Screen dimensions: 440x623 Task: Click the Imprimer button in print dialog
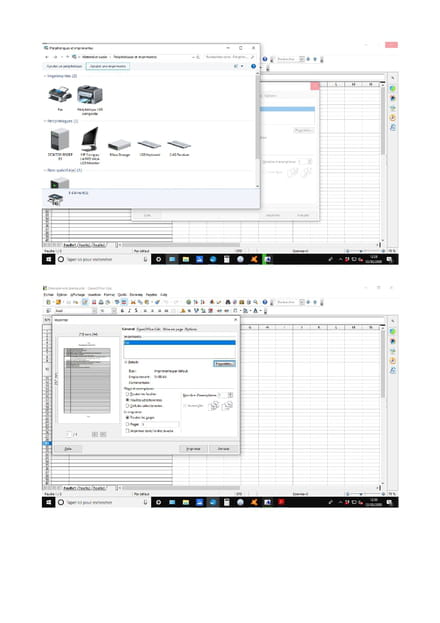coord(194,449)
